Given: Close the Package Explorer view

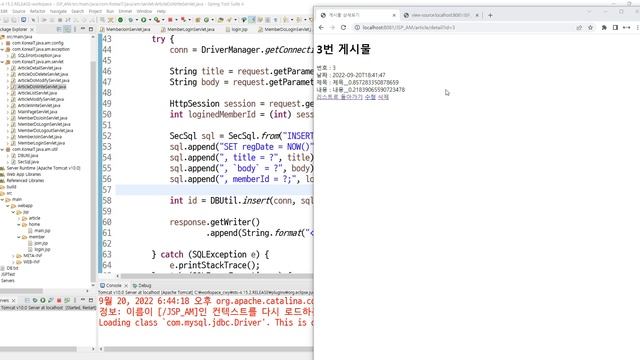Looking at the screenshot, I should tap(32, 29).
